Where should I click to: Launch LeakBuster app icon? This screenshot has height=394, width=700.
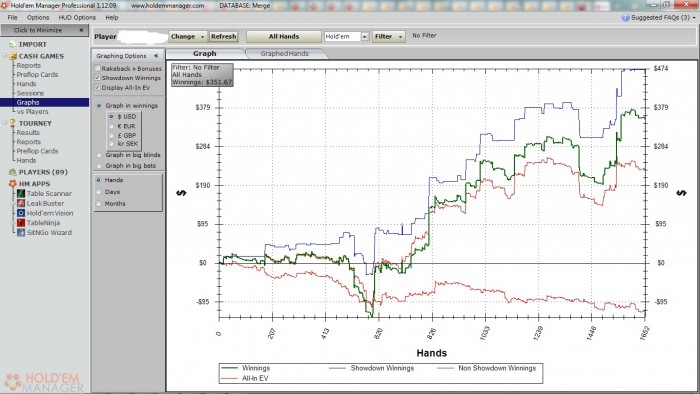[21, 203]
